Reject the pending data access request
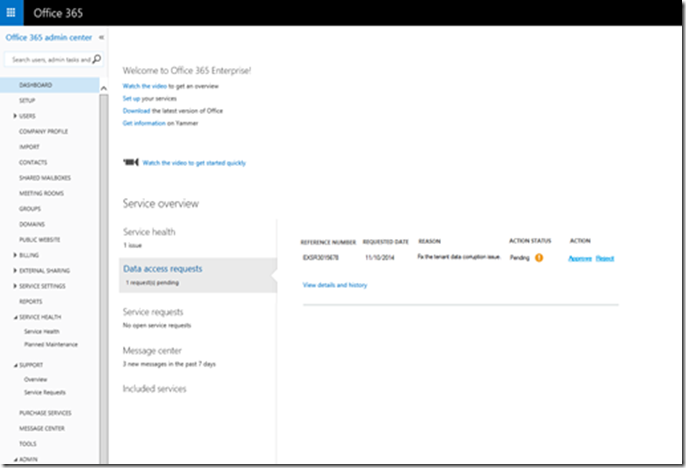Viewport: 686px width, 468px height. click(605, 258)
